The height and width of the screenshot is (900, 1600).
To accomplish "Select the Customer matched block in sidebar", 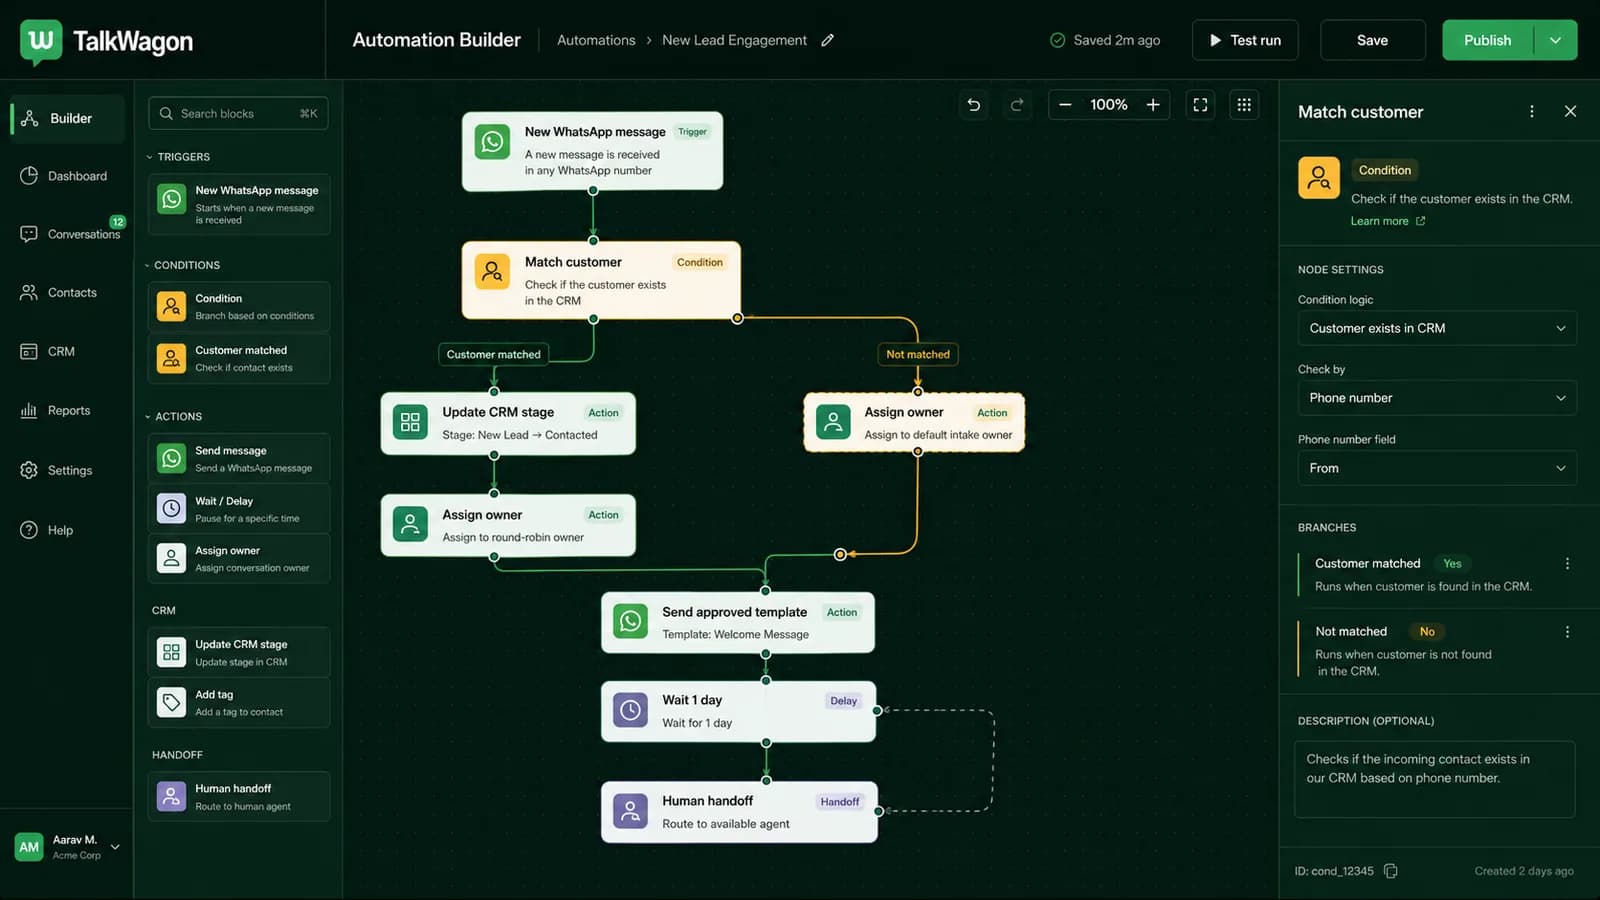I will (x=239, y=358).
